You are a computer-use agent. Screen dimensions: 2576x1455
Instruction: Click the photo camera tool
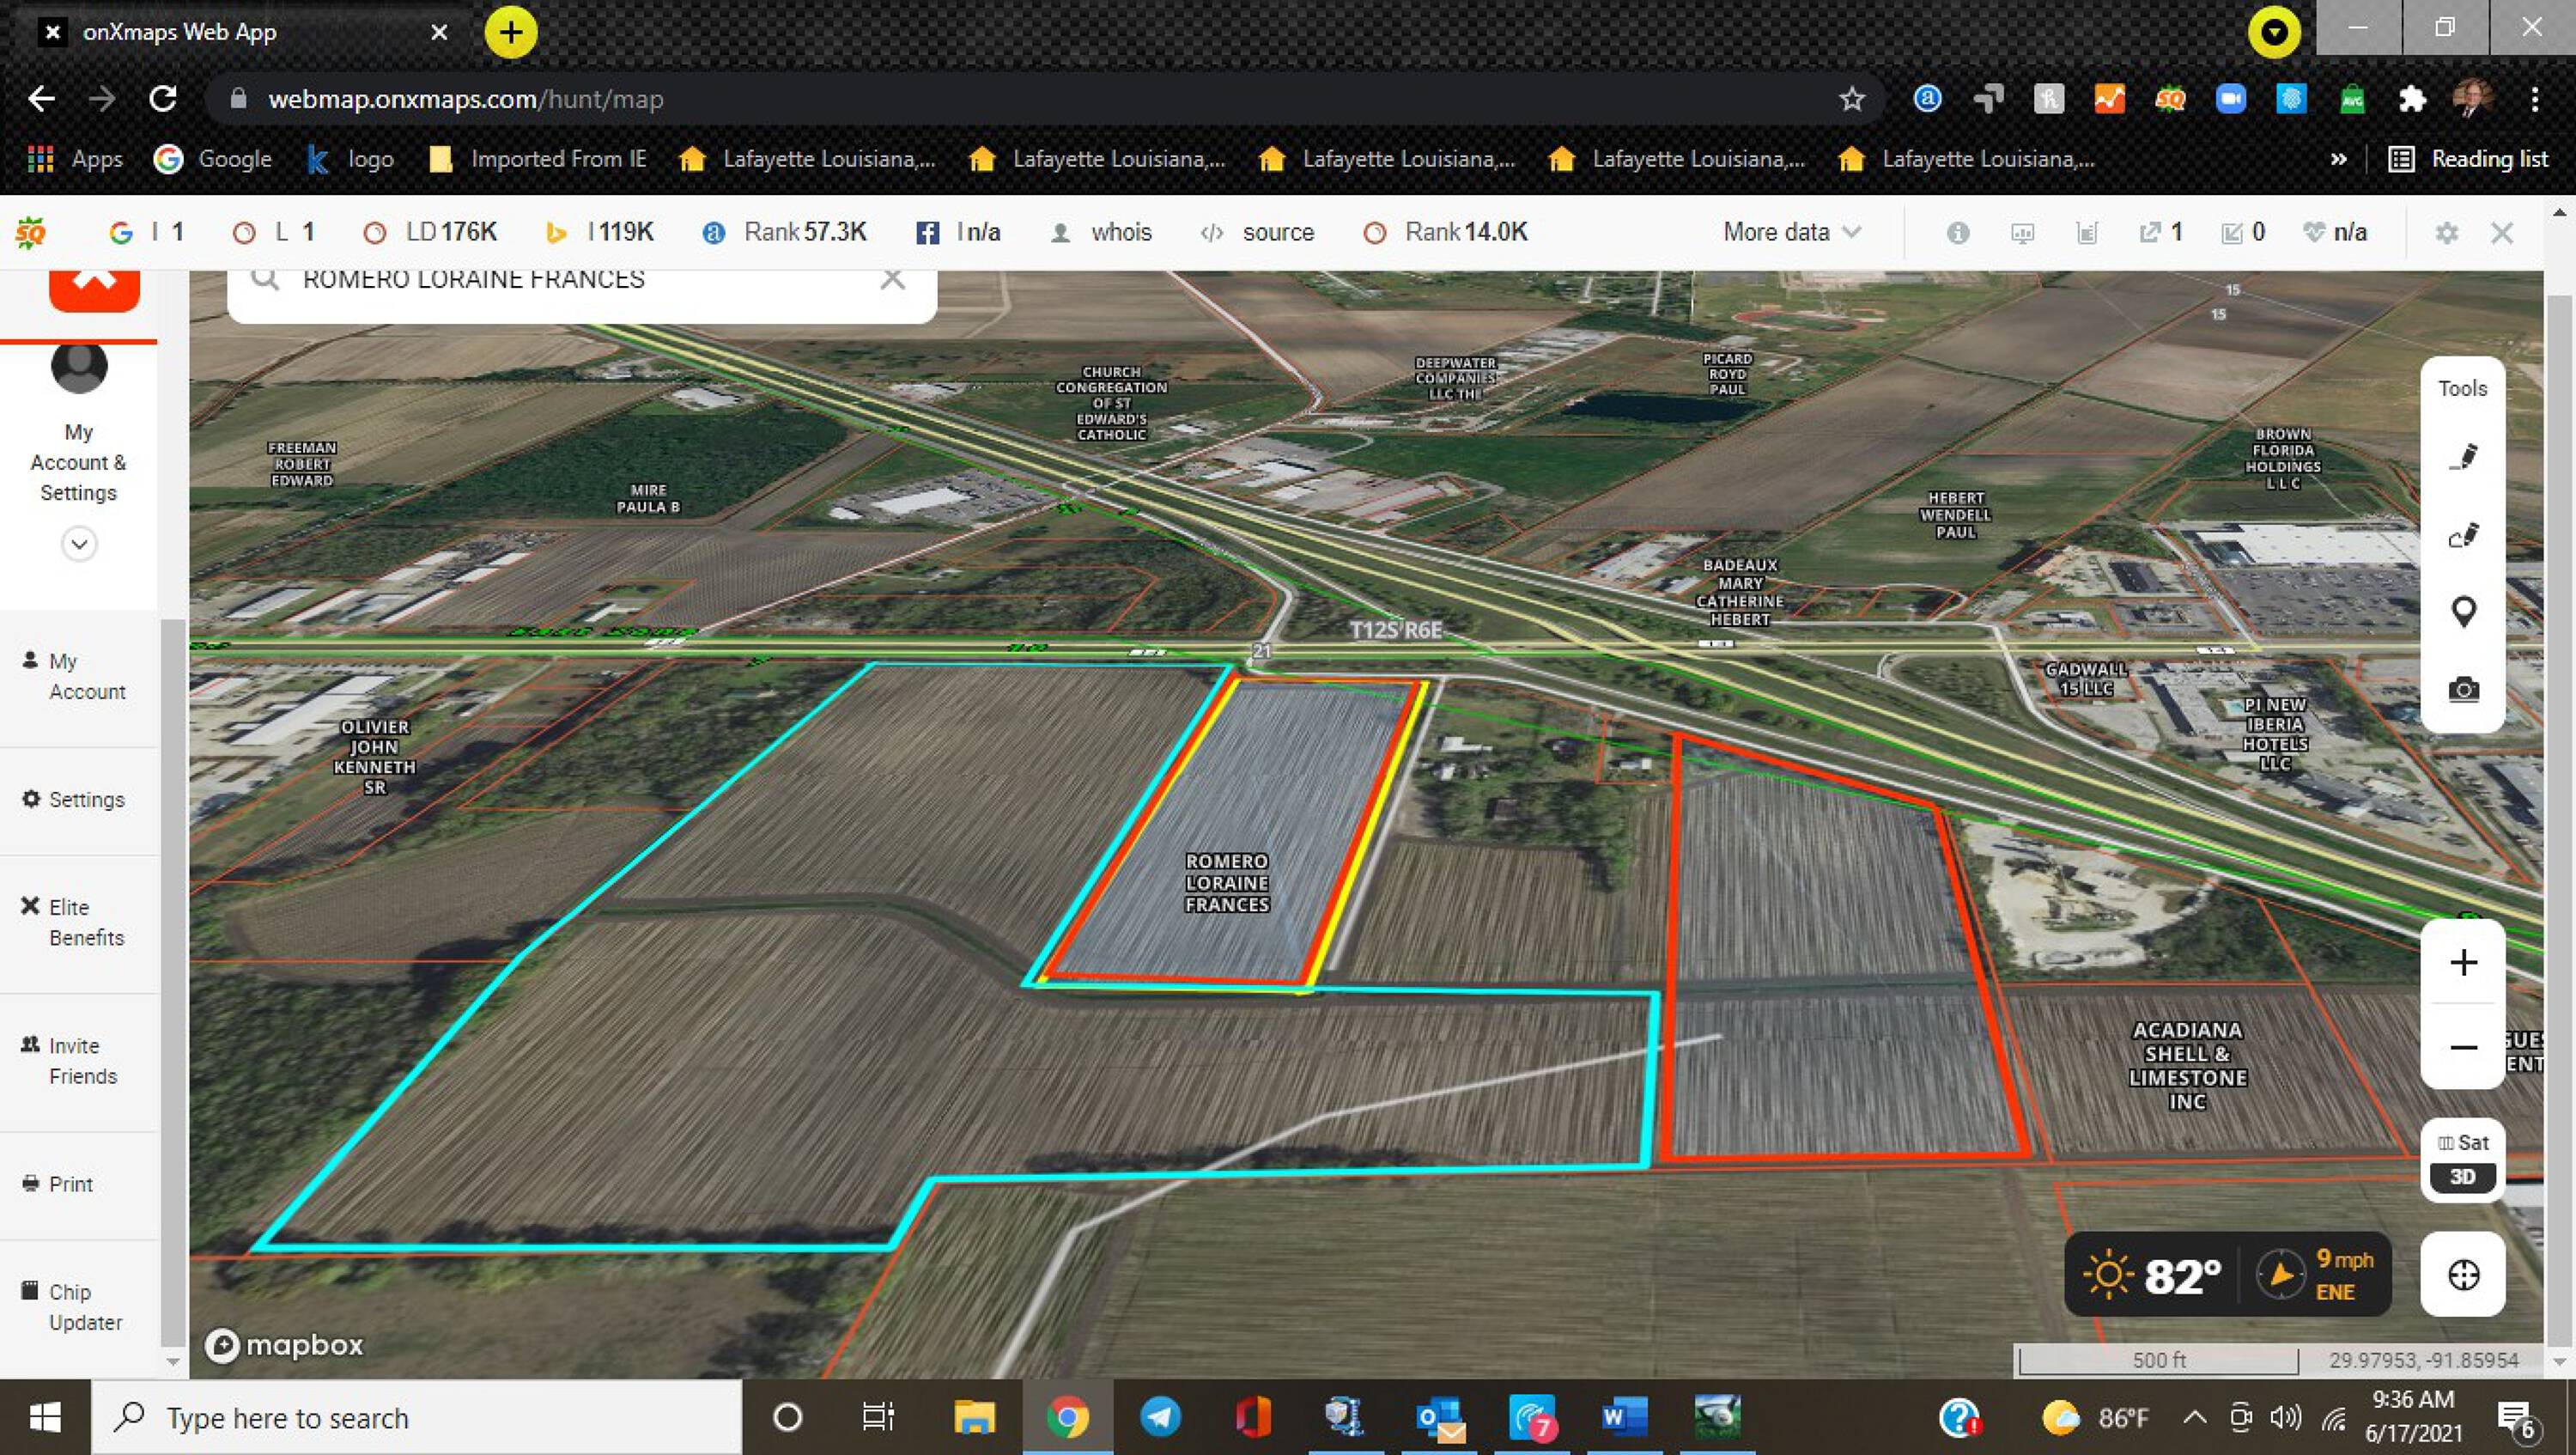pyautogui.click(x=2463, y=690)
